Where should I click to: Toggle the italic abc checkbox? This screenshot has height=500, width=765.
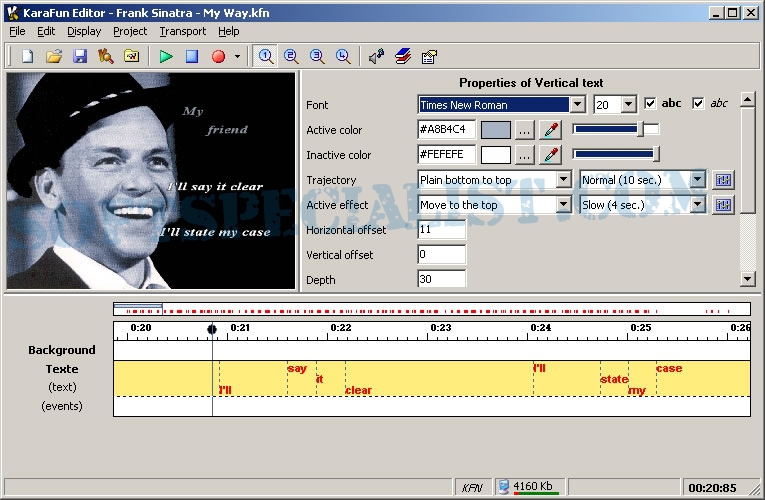click(698, 104)
